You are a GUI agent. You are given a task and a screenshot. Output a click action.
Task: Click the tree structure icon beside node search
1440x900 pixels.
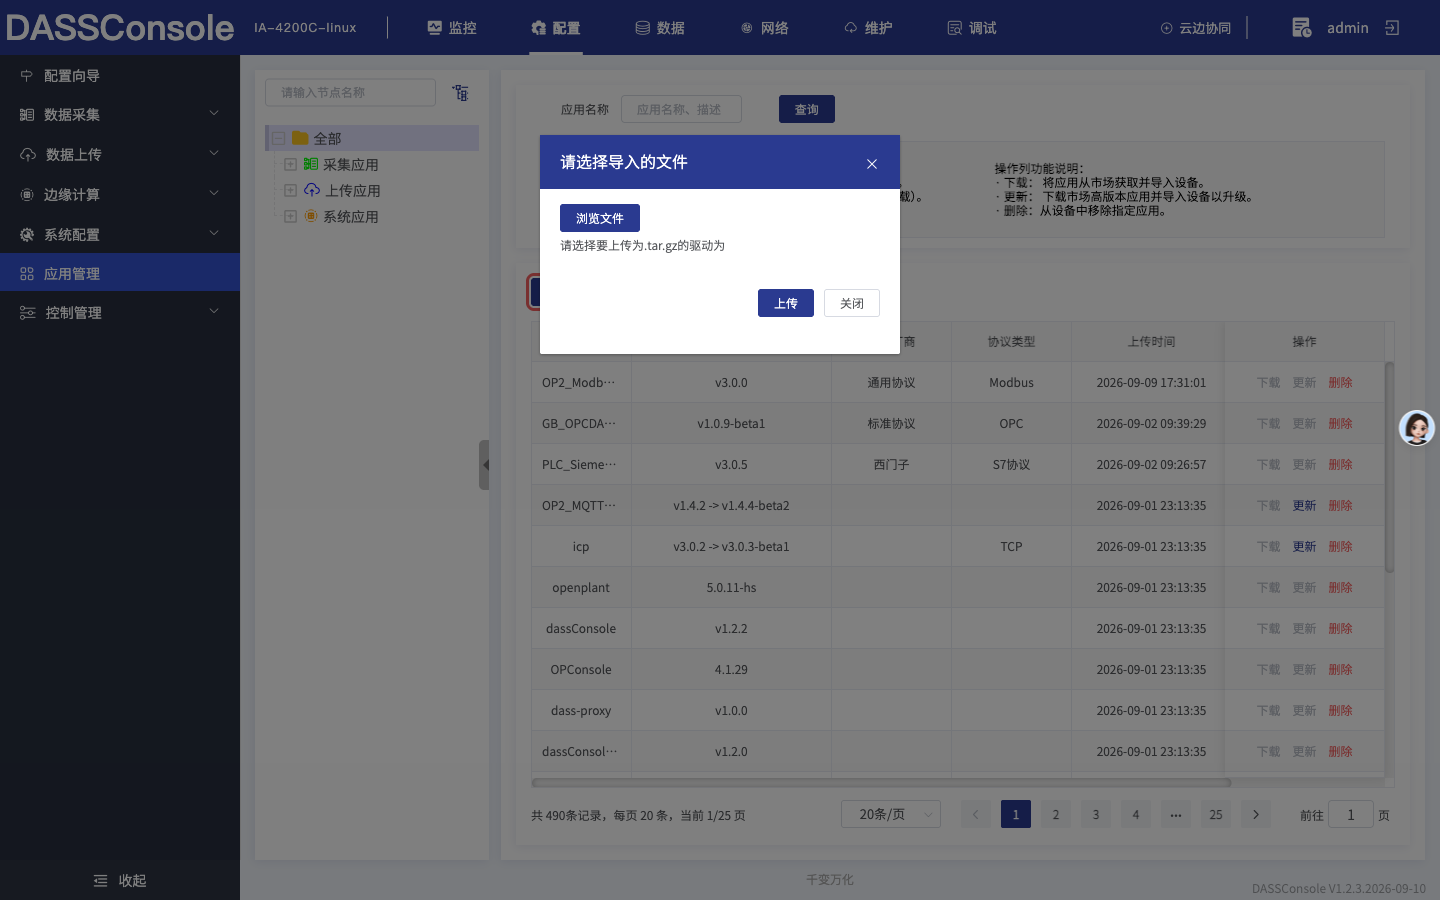click(x=460, y=92)
